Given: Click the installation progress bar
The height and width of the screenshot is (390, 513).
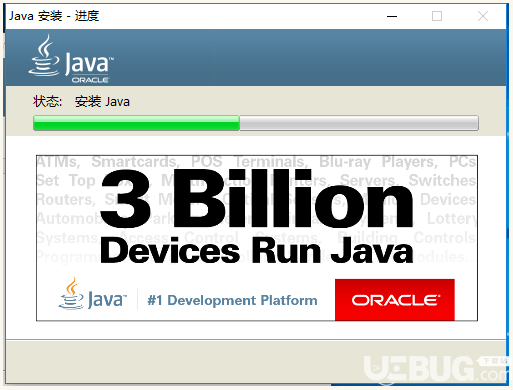Looking at the screenshot, I should point(256,123).
